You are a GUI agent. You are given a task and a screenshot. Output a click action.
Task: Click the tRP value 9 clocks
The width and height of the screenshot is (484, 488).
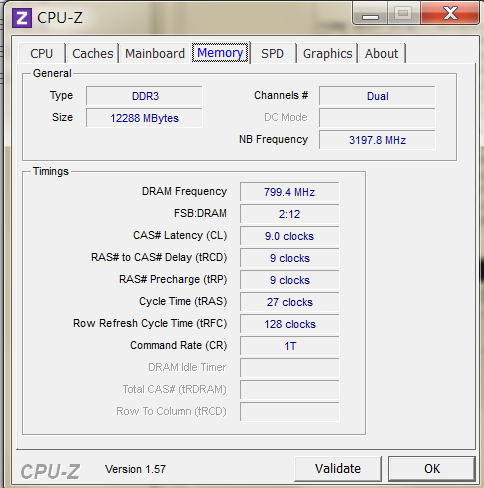(290, 280)
